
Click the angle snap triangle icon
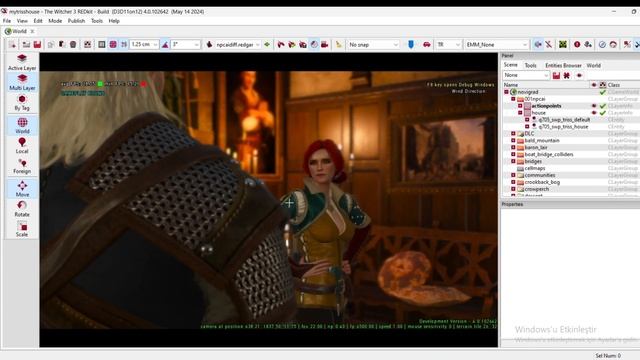(x=165, y=44)
